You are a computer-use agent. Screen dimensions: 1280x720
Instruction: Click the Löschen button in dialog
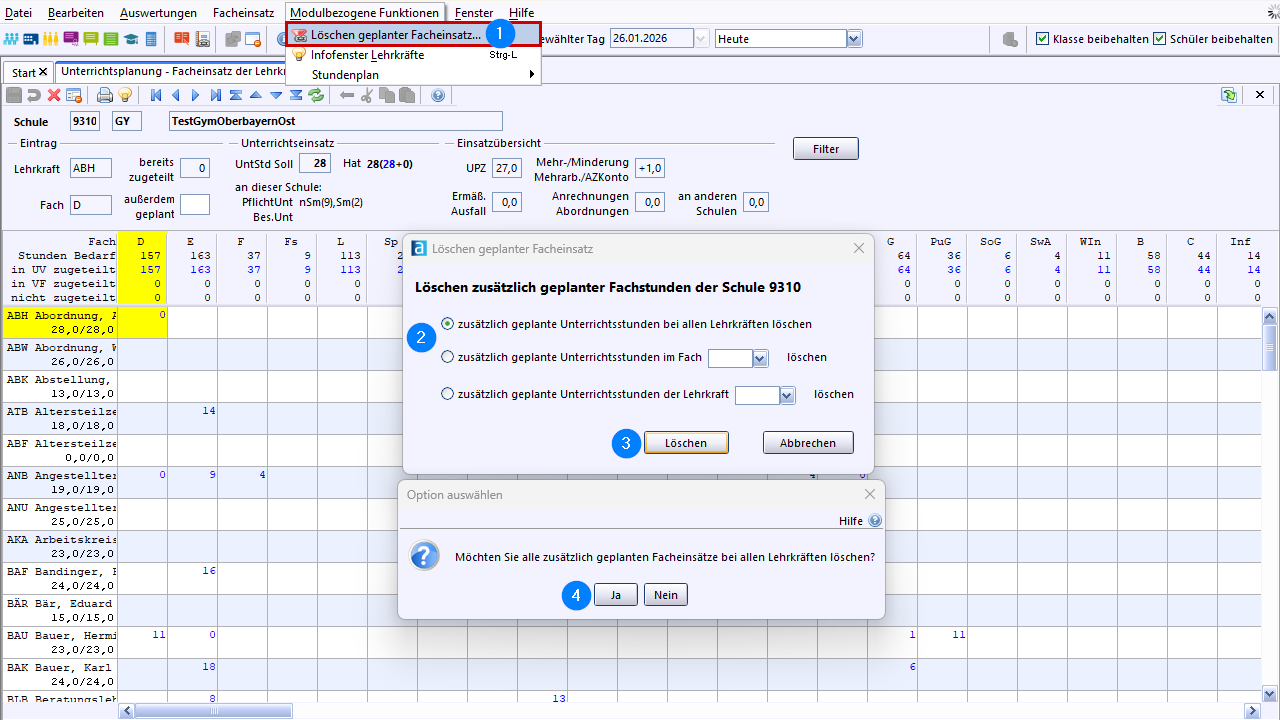click(686, 443)
